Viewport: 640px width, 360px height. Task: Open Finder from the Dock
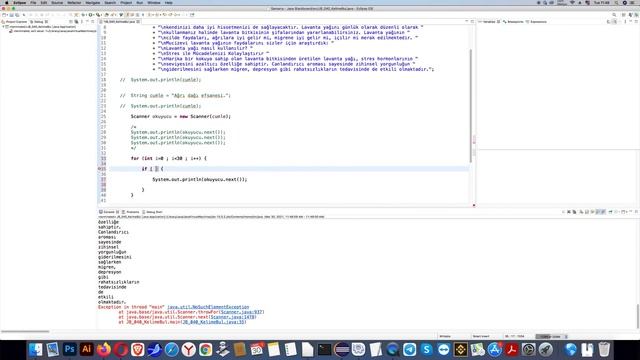click(36, 350)
